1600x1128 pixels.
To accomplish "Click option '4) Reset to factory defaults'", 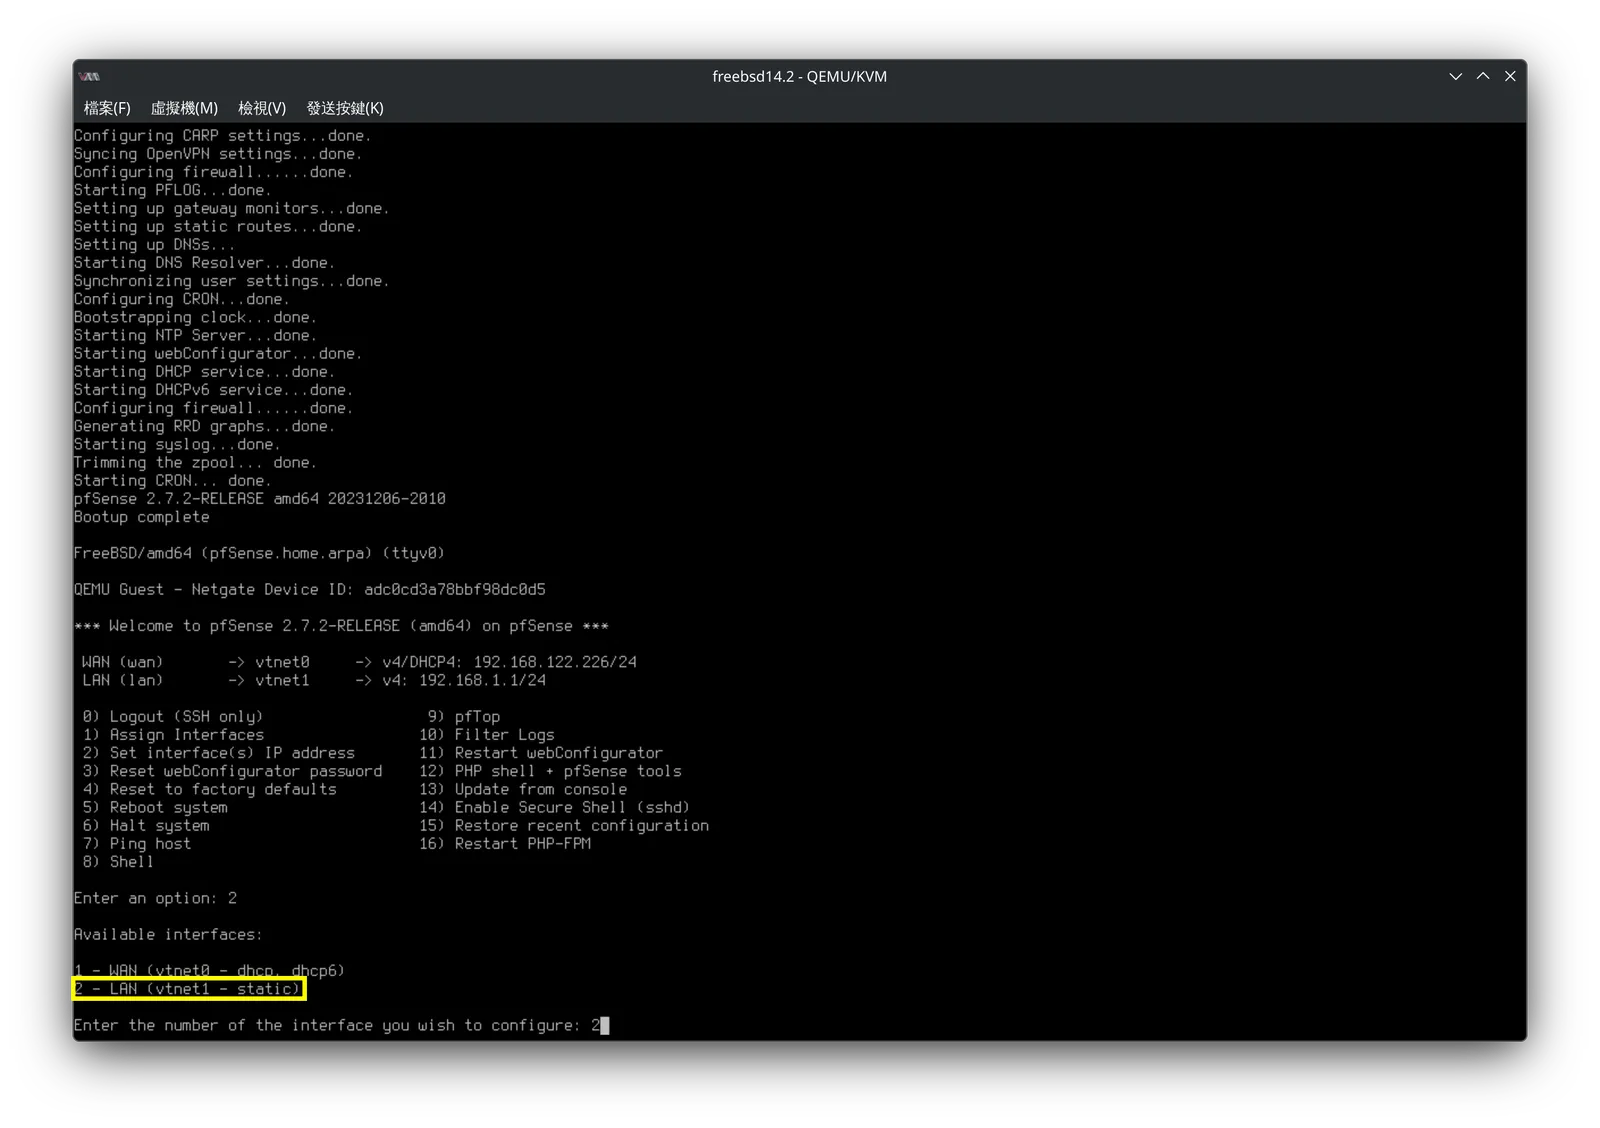I will (209, 789).
